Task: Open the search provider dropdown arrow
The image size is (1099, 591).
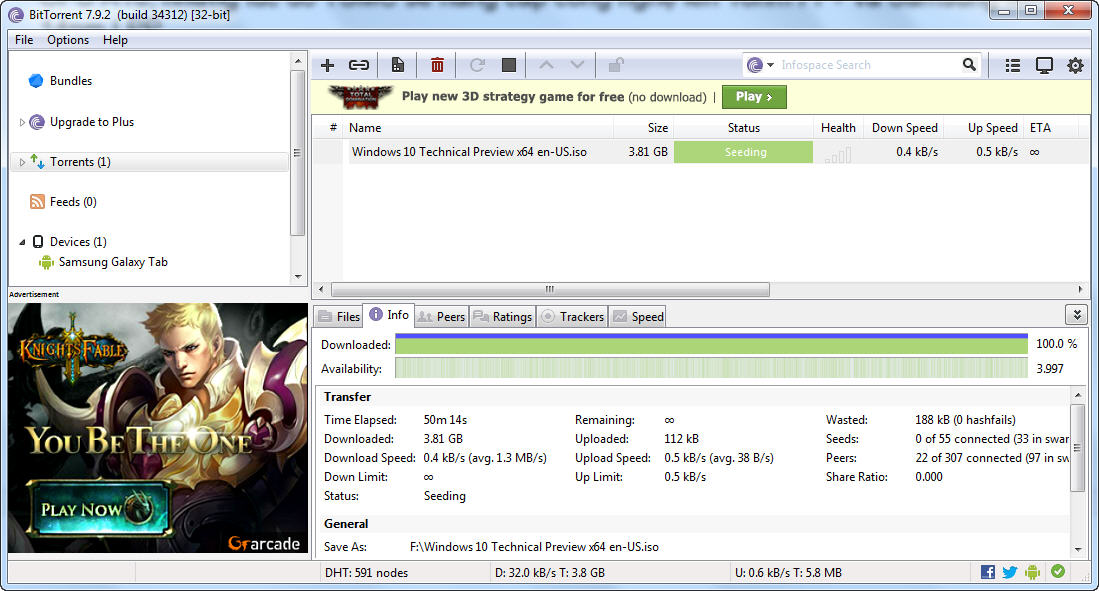Action: (x=770, y=65)
